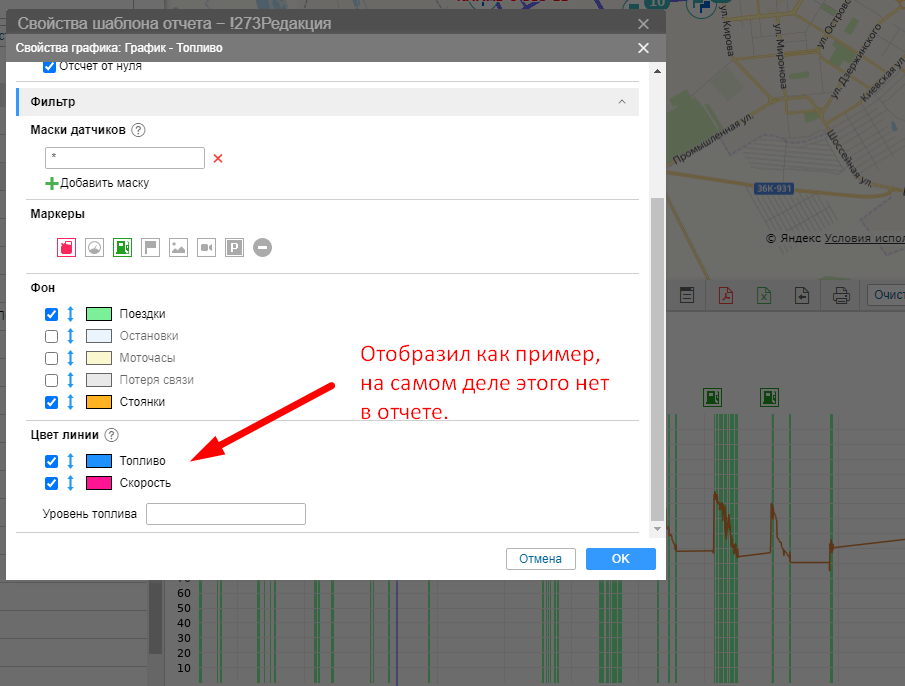Click the question mark next to Маски датчиков
905x686 pixels.
coord(139,130)
